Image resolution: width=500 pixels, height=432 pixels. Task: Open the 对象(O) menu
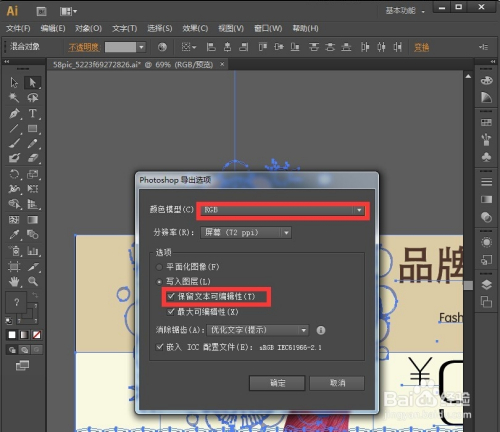[x=88, y=28]
